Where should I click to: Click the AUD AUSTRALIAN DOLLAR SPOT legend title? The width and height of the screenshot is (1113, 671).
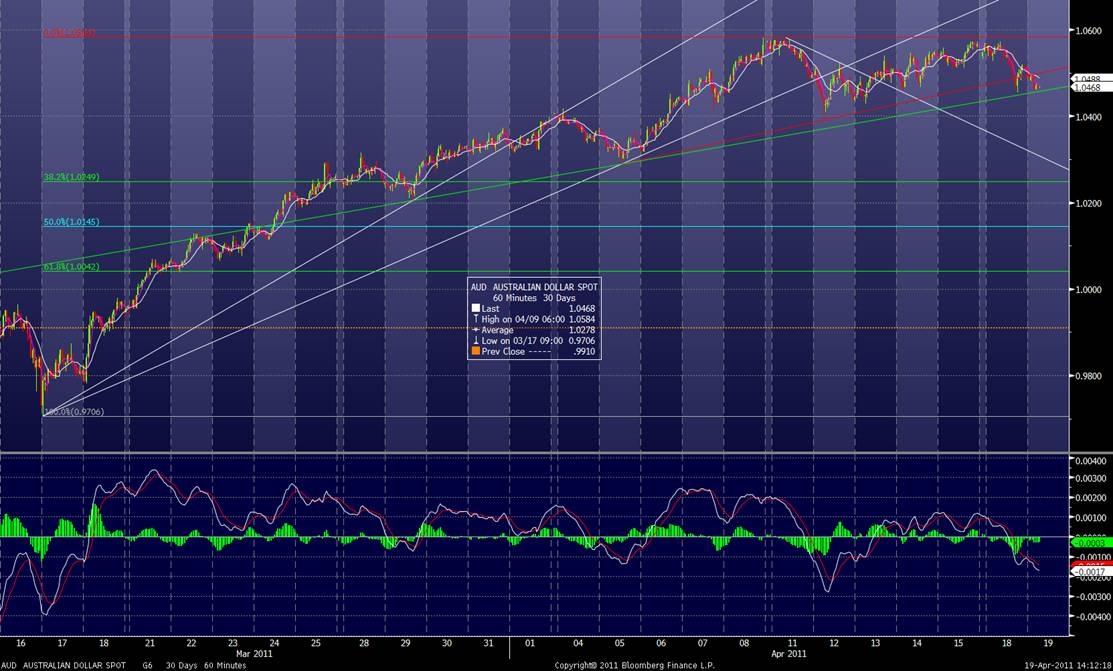pos(534,287)
